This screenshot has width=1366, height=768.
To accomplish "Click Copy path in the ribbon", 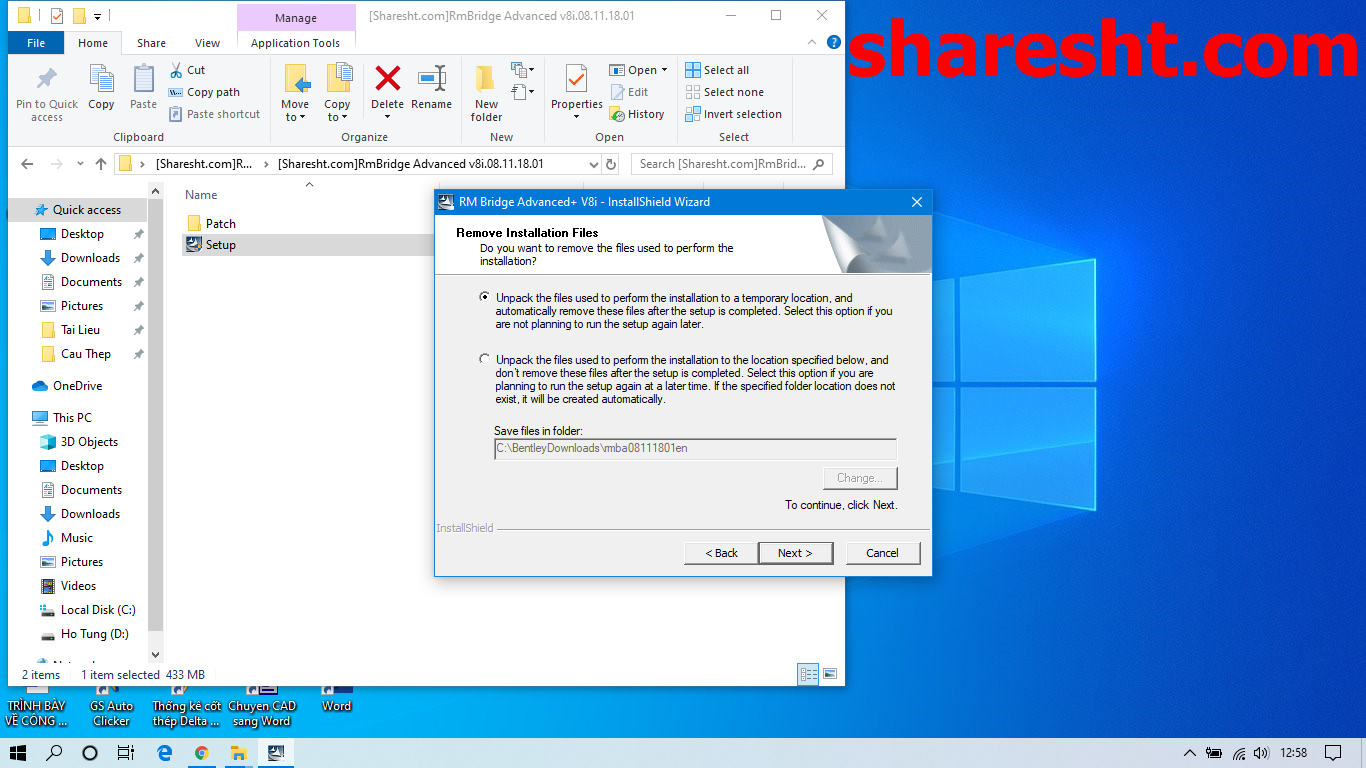I will tap(204, 92).
